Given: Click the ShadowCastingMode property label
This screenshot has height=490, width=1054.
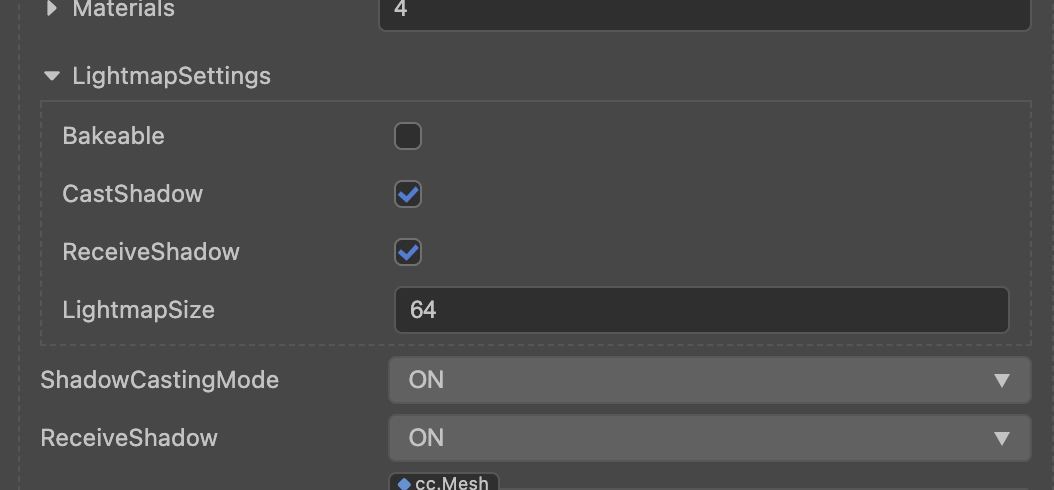Looking at the screenshot, I should [x=159, y=380].
